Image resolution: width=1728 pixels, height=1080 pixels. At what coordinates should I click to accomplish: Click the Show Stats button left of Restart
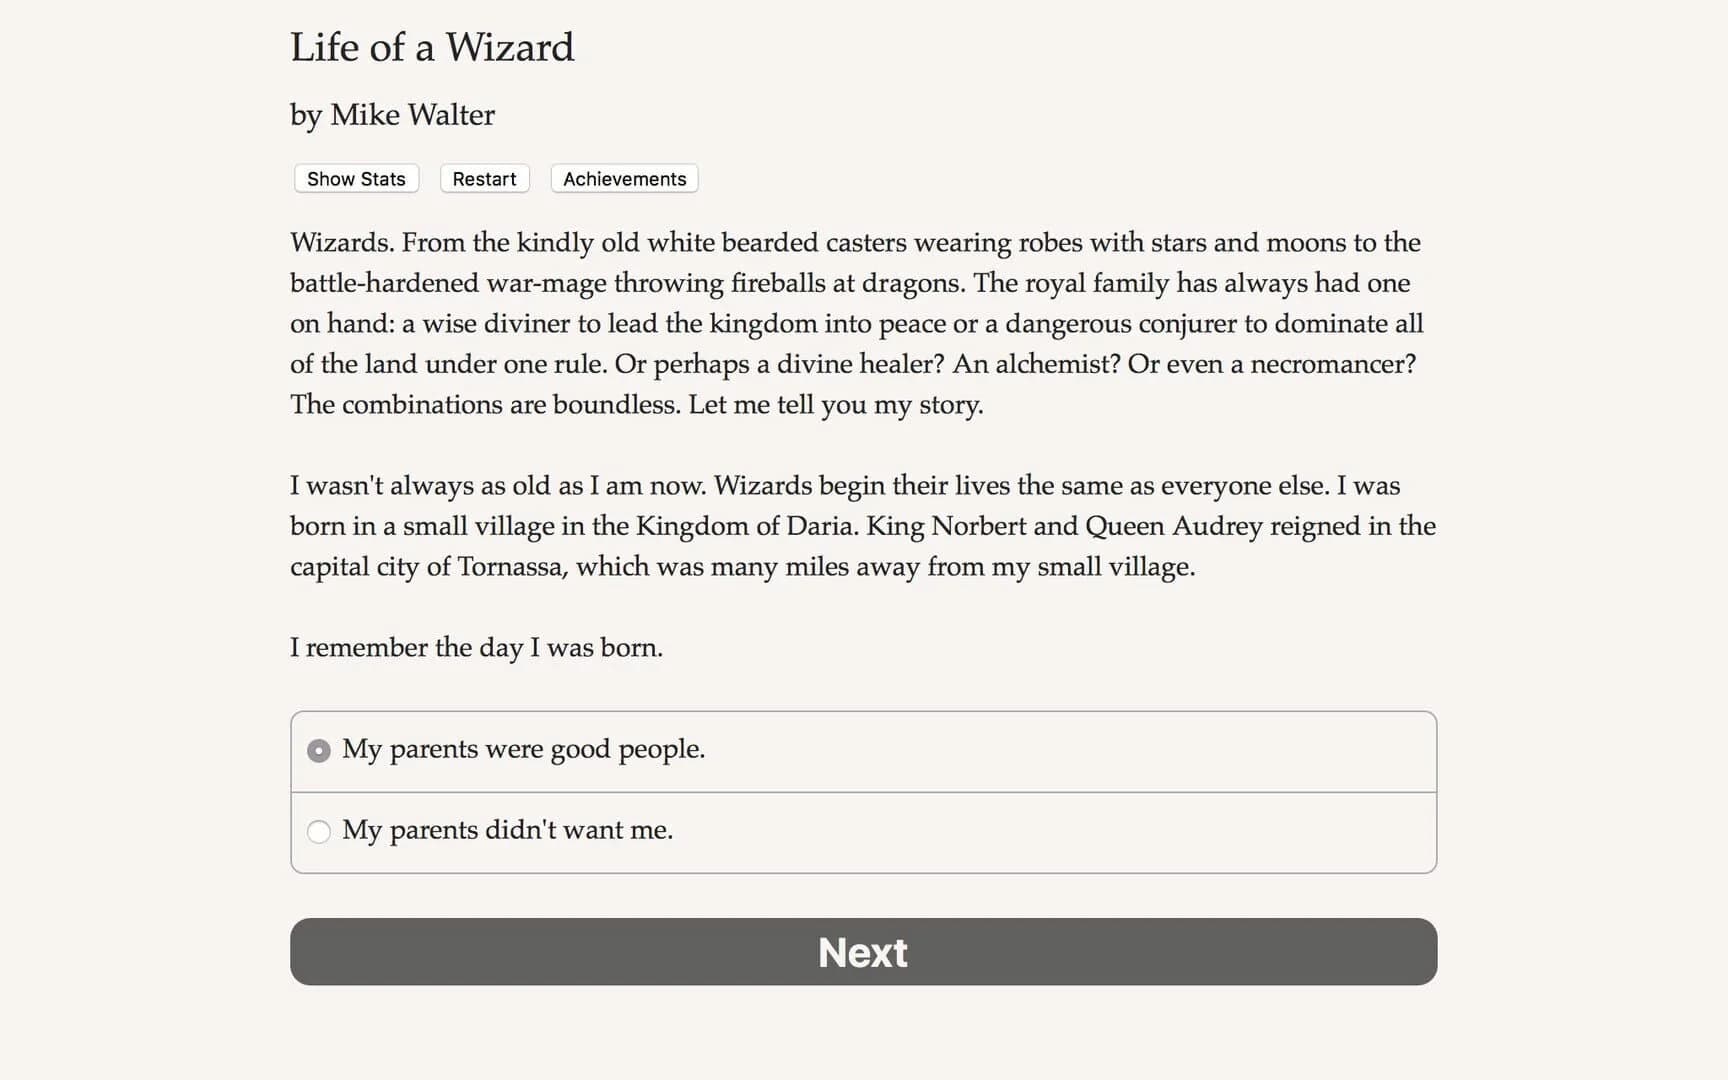355,178
